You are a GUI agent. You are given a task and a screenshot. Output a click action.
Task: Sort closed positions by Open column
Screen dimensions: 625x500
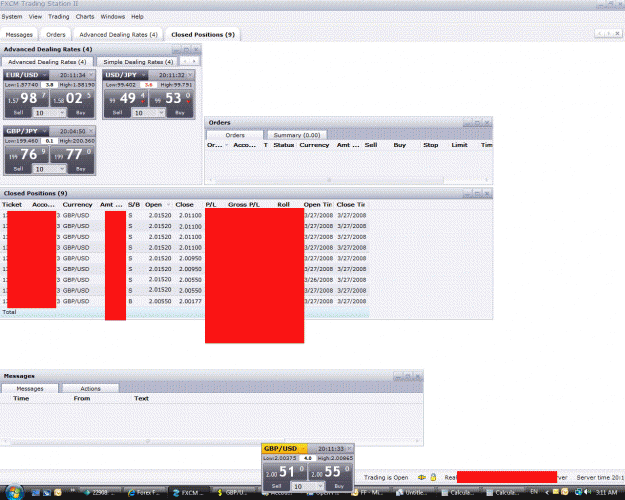pyautogui.click(x=153, y=205)
